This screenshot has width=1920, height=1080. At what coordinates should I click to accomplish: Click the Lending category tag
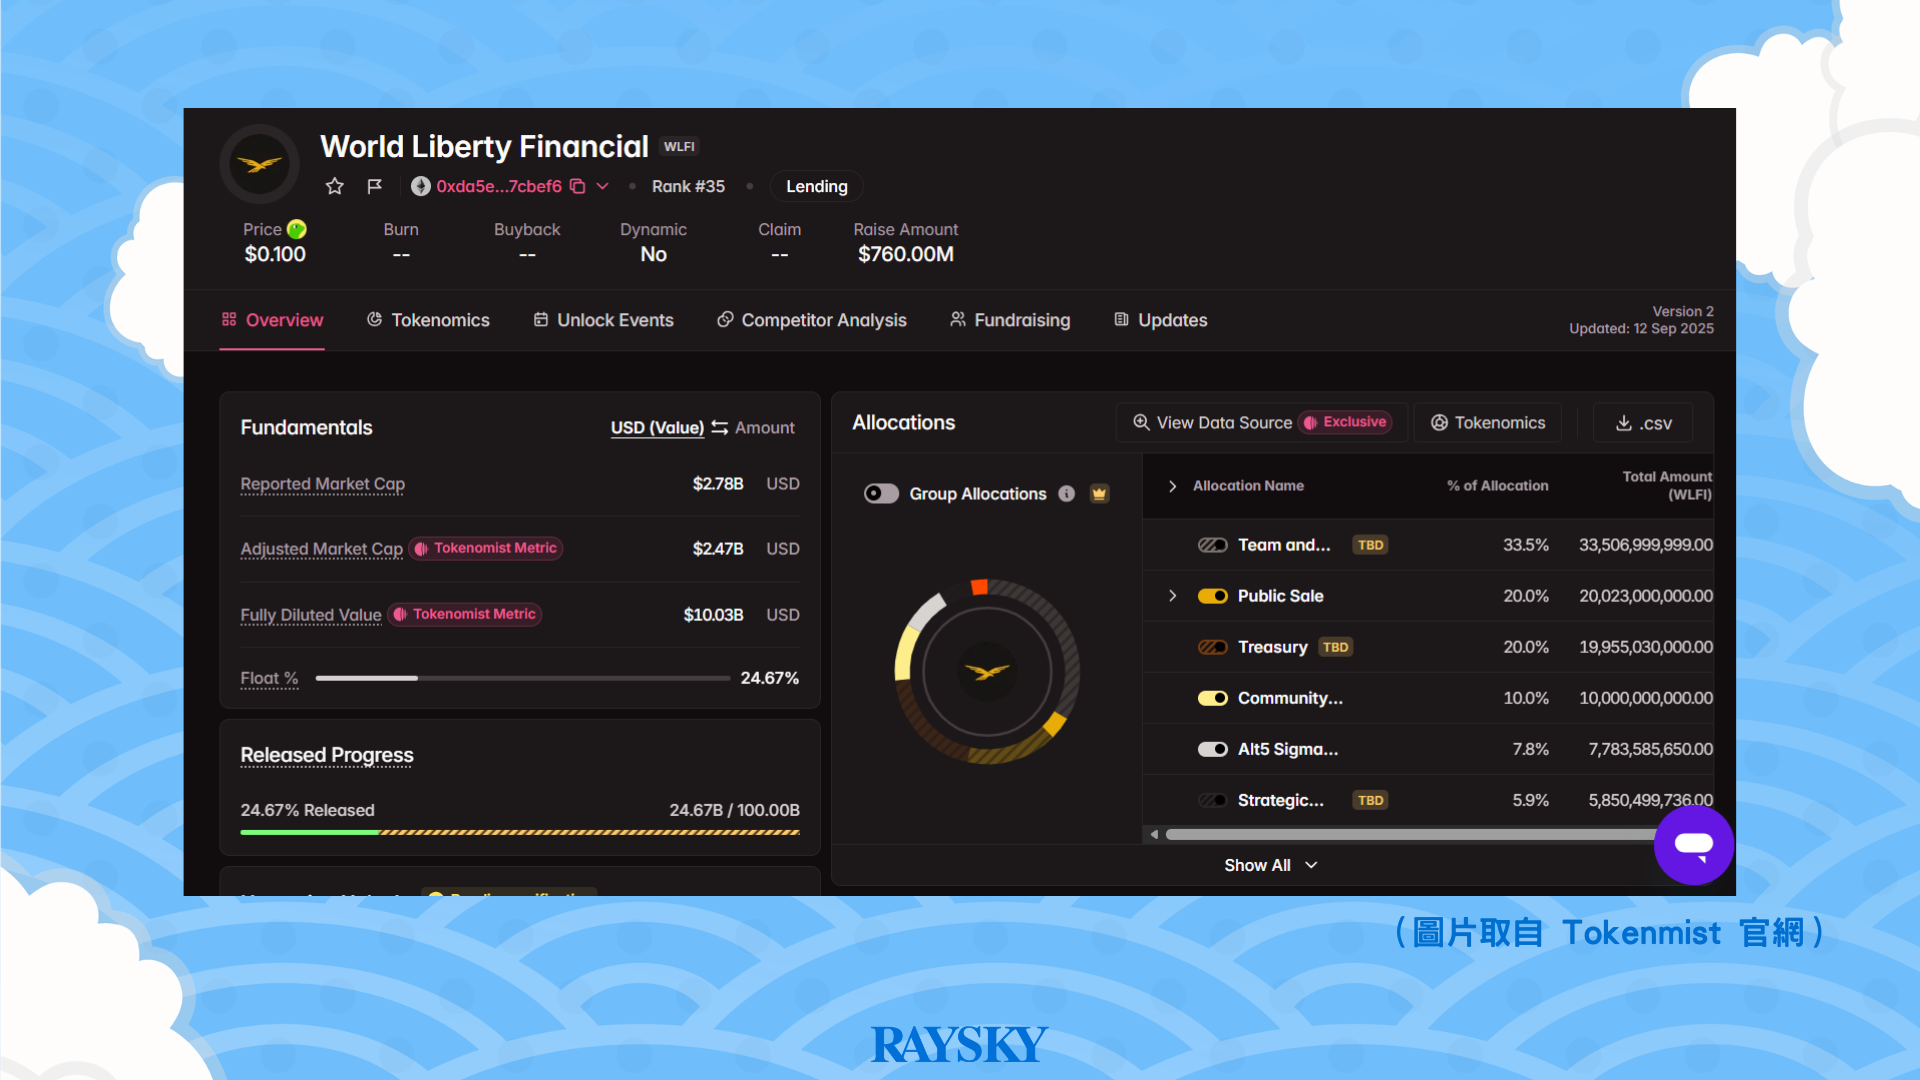[x=816, y=186]
